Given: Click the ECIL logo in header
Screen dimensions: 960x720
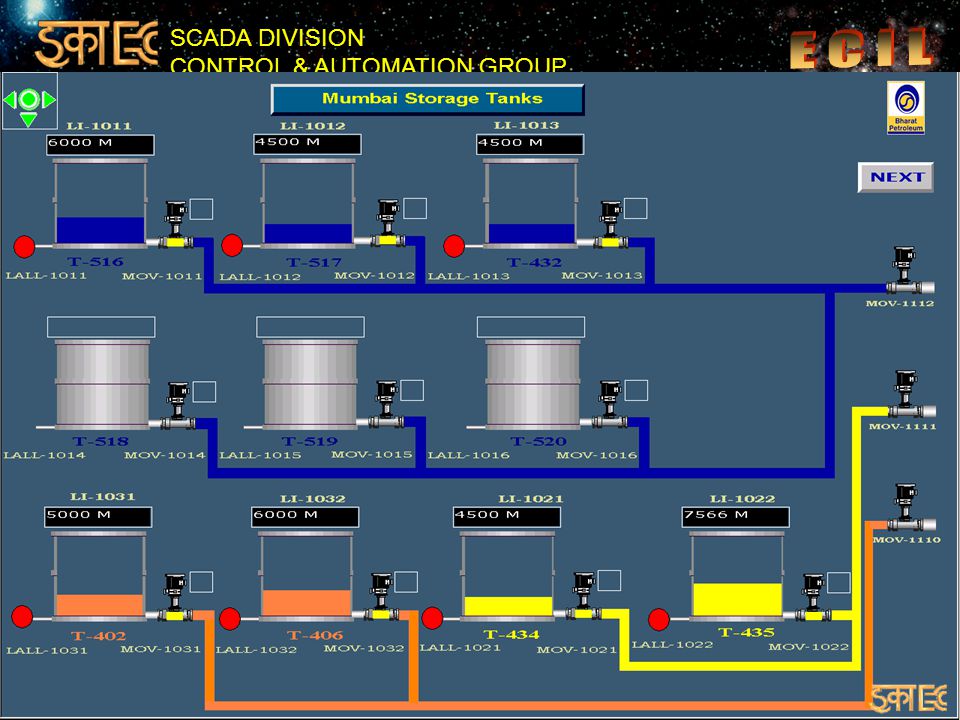Looking at the screenshot, I should 862,48.
